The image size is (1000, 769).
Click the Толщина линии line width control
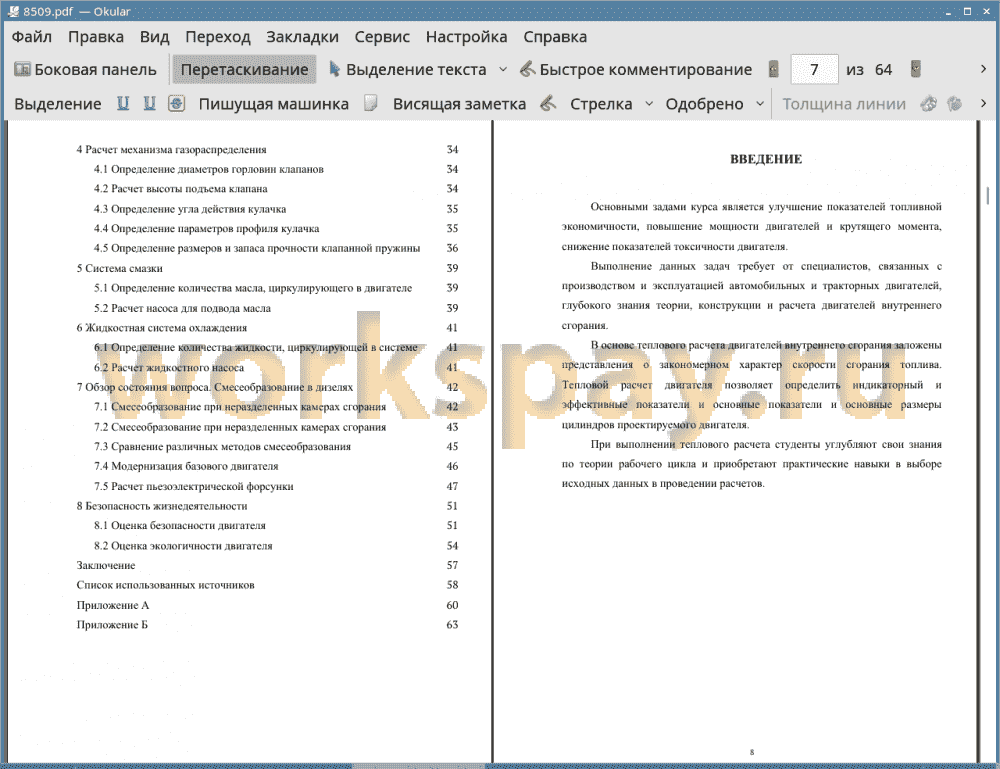pos(844,104)
